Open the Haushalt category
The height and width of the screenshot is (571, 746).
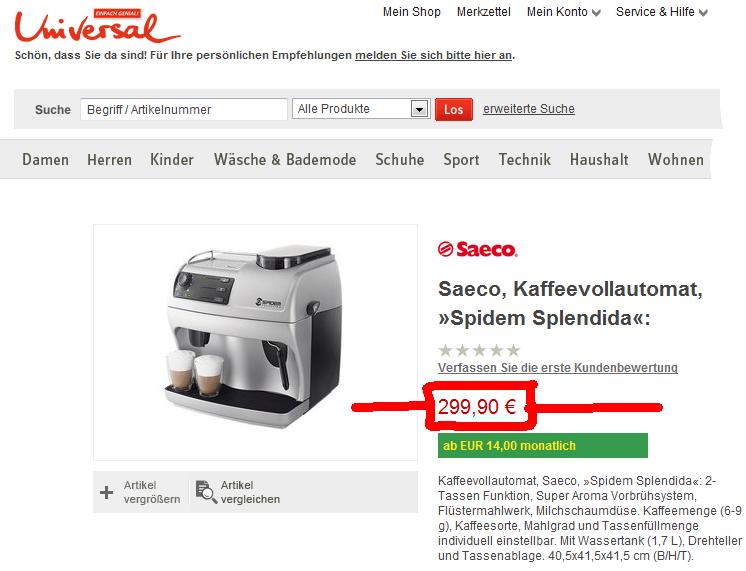coord(599,159)
